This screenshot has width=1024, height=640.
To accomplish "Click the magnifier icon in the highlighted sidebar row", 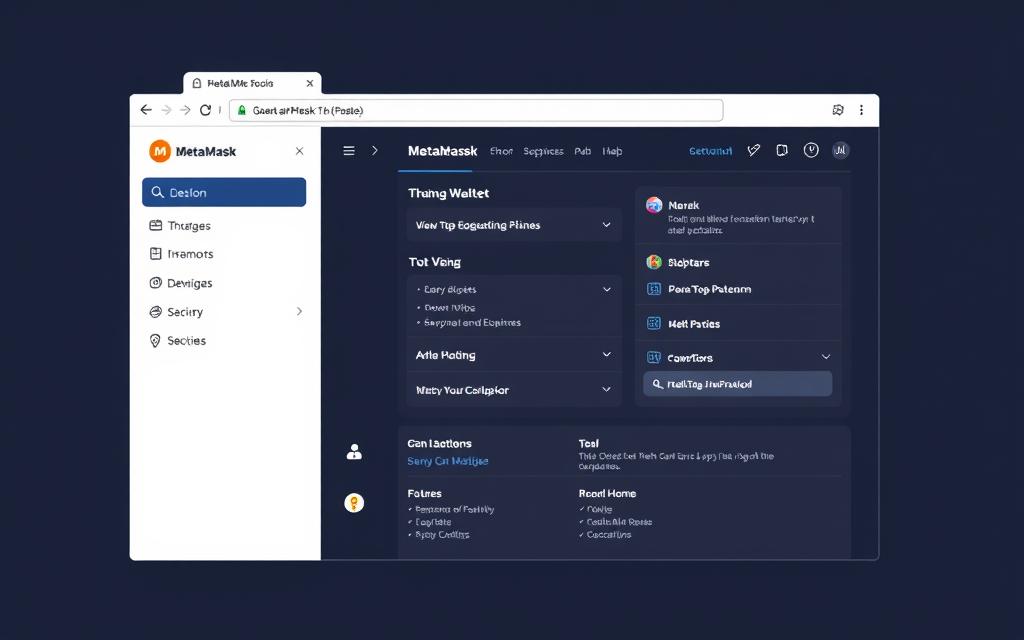I will coord(157,192).
